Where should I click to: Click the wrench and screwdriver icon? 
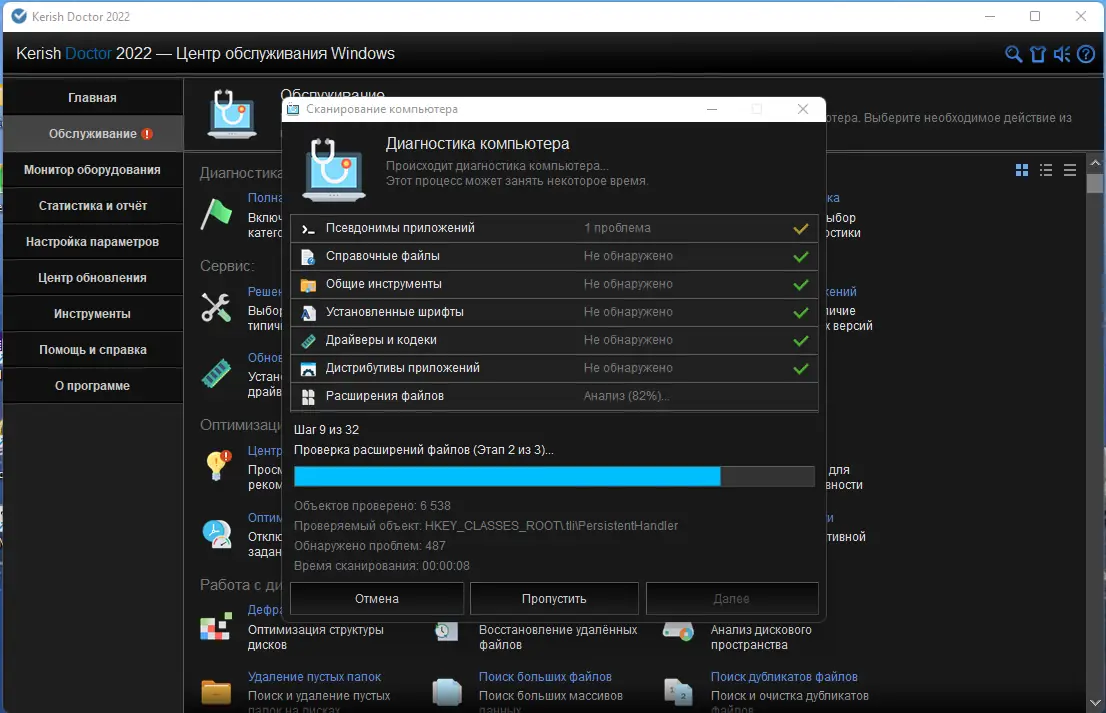coord(216,307)
